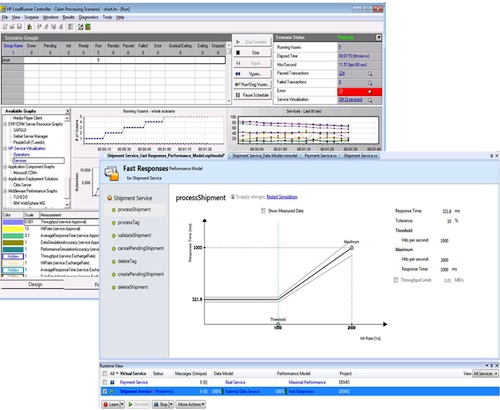Expand the HP Service Virtualization tree node
500x410 pixels.
coord(5,149)
